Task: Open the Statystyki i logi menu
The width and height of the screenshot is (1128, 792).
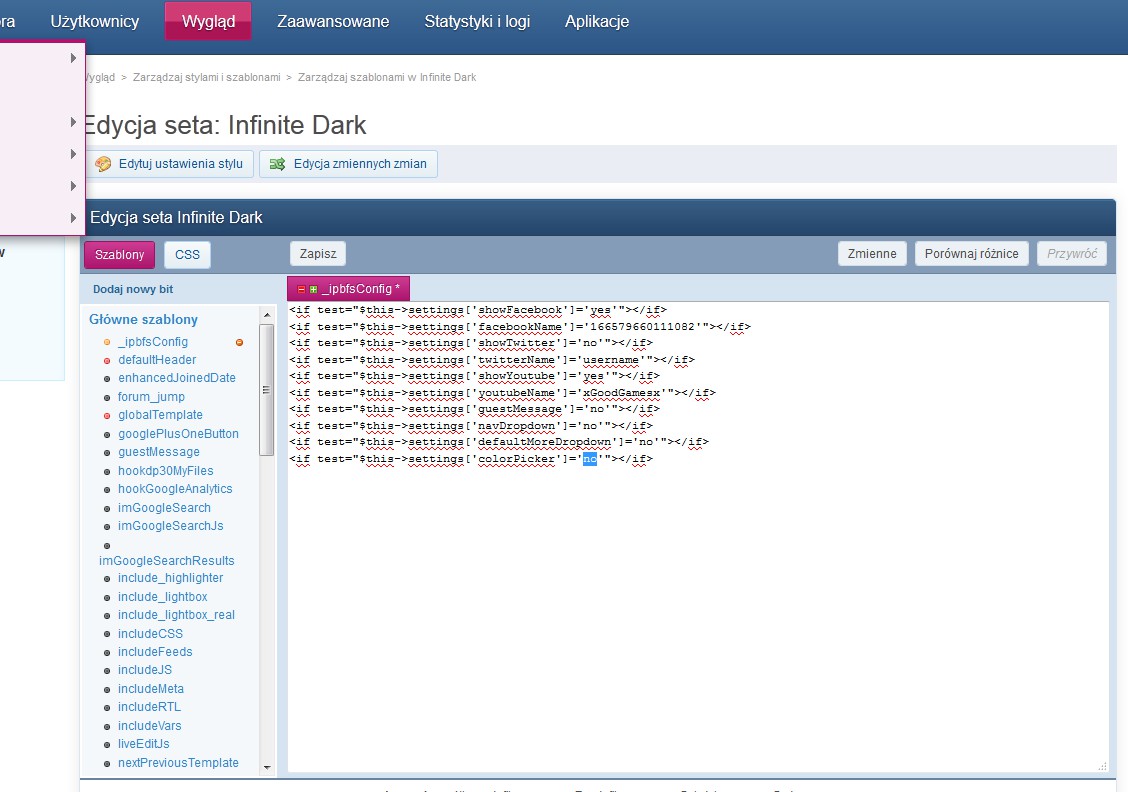Action: click(x=477, y=21)
